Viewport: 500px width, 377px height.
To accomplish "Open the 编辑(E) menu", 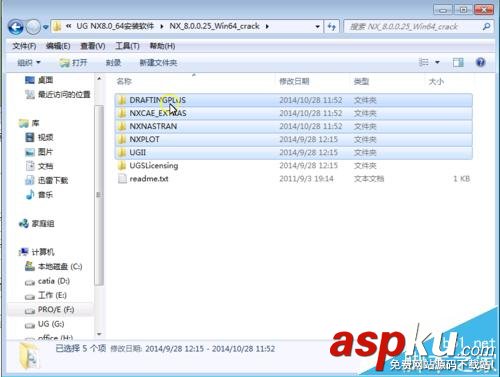I will (x=58, y=46).
